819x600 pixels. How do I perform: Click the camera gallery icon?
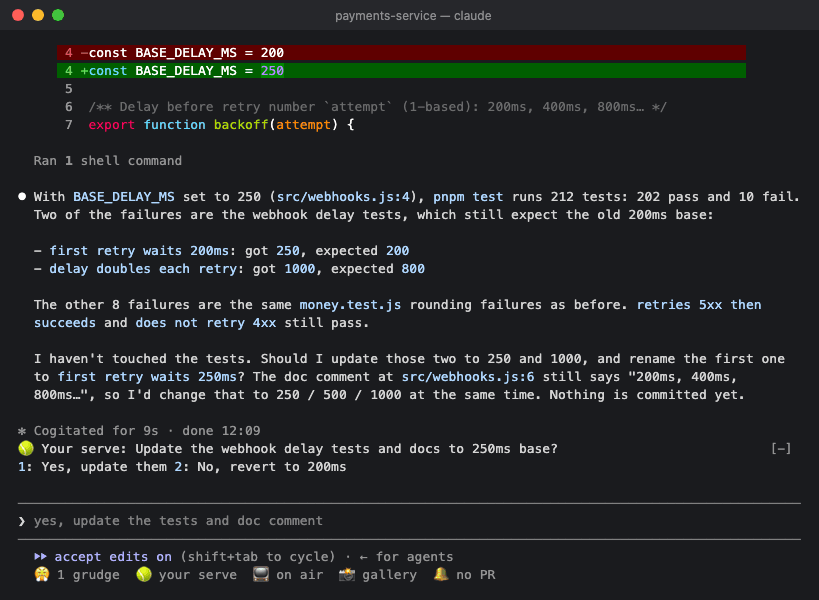pyautogui.click(x=347, y=574)
